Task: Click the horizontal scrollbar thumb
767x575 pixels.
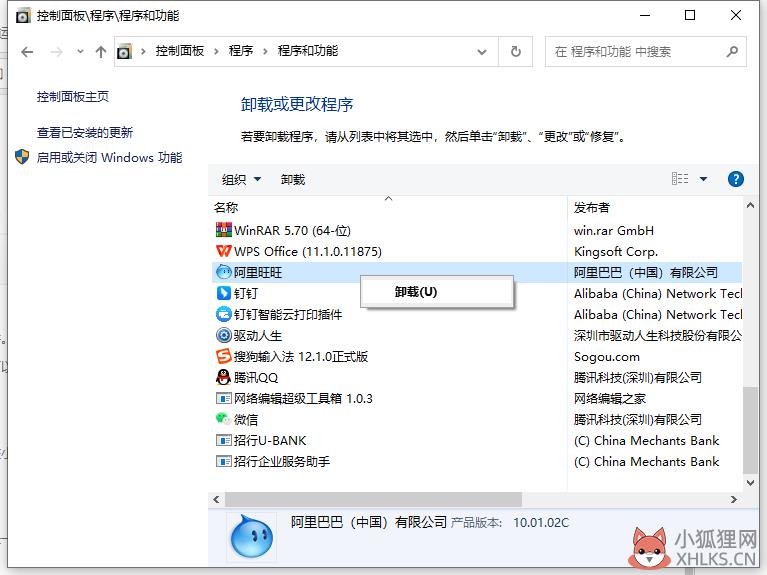Action: point(373,499)
